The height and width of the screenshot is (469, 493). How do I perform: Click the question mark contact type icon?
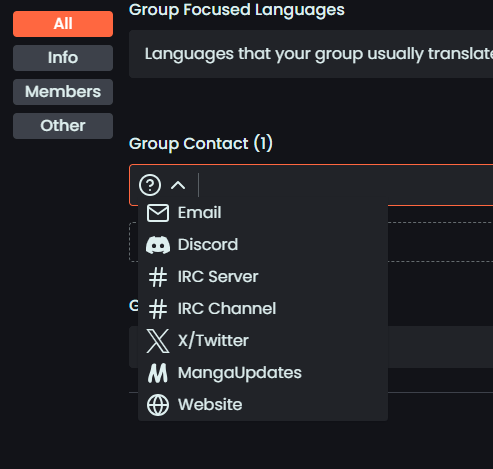(150, 185)
